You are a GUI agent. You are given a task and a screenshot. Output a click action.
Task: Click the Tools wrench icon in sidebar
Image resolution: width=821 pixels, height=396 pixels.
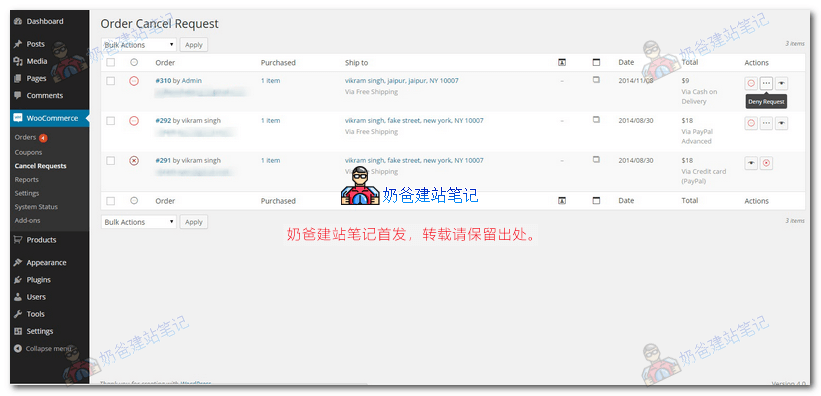tap(18, 314)
